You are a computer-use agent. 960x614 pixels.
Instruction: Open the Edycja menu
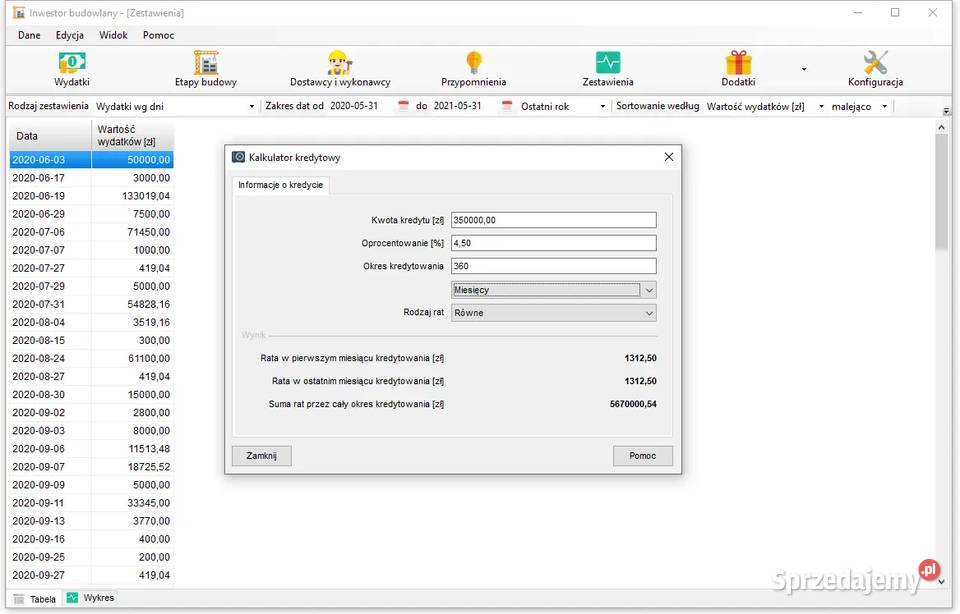(x=70, y=35)
